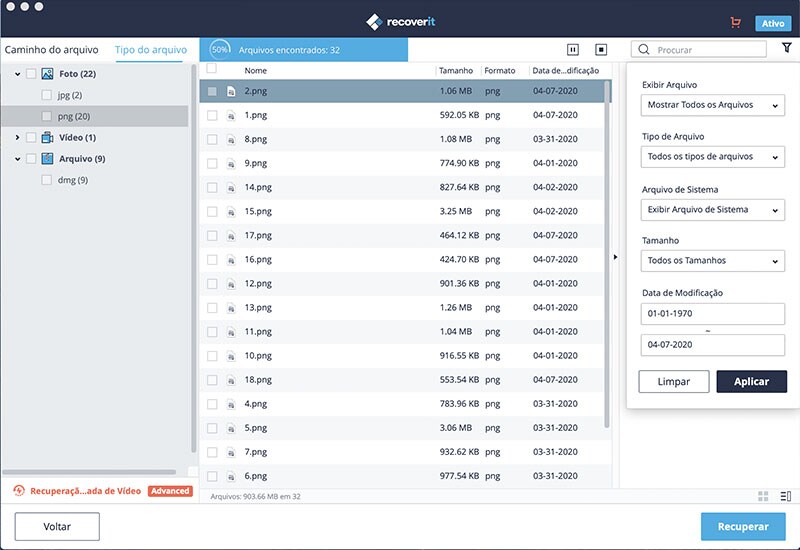Switch to thumbnail grid view
Viewport: 800px width, 550px height.
[763, 496]
